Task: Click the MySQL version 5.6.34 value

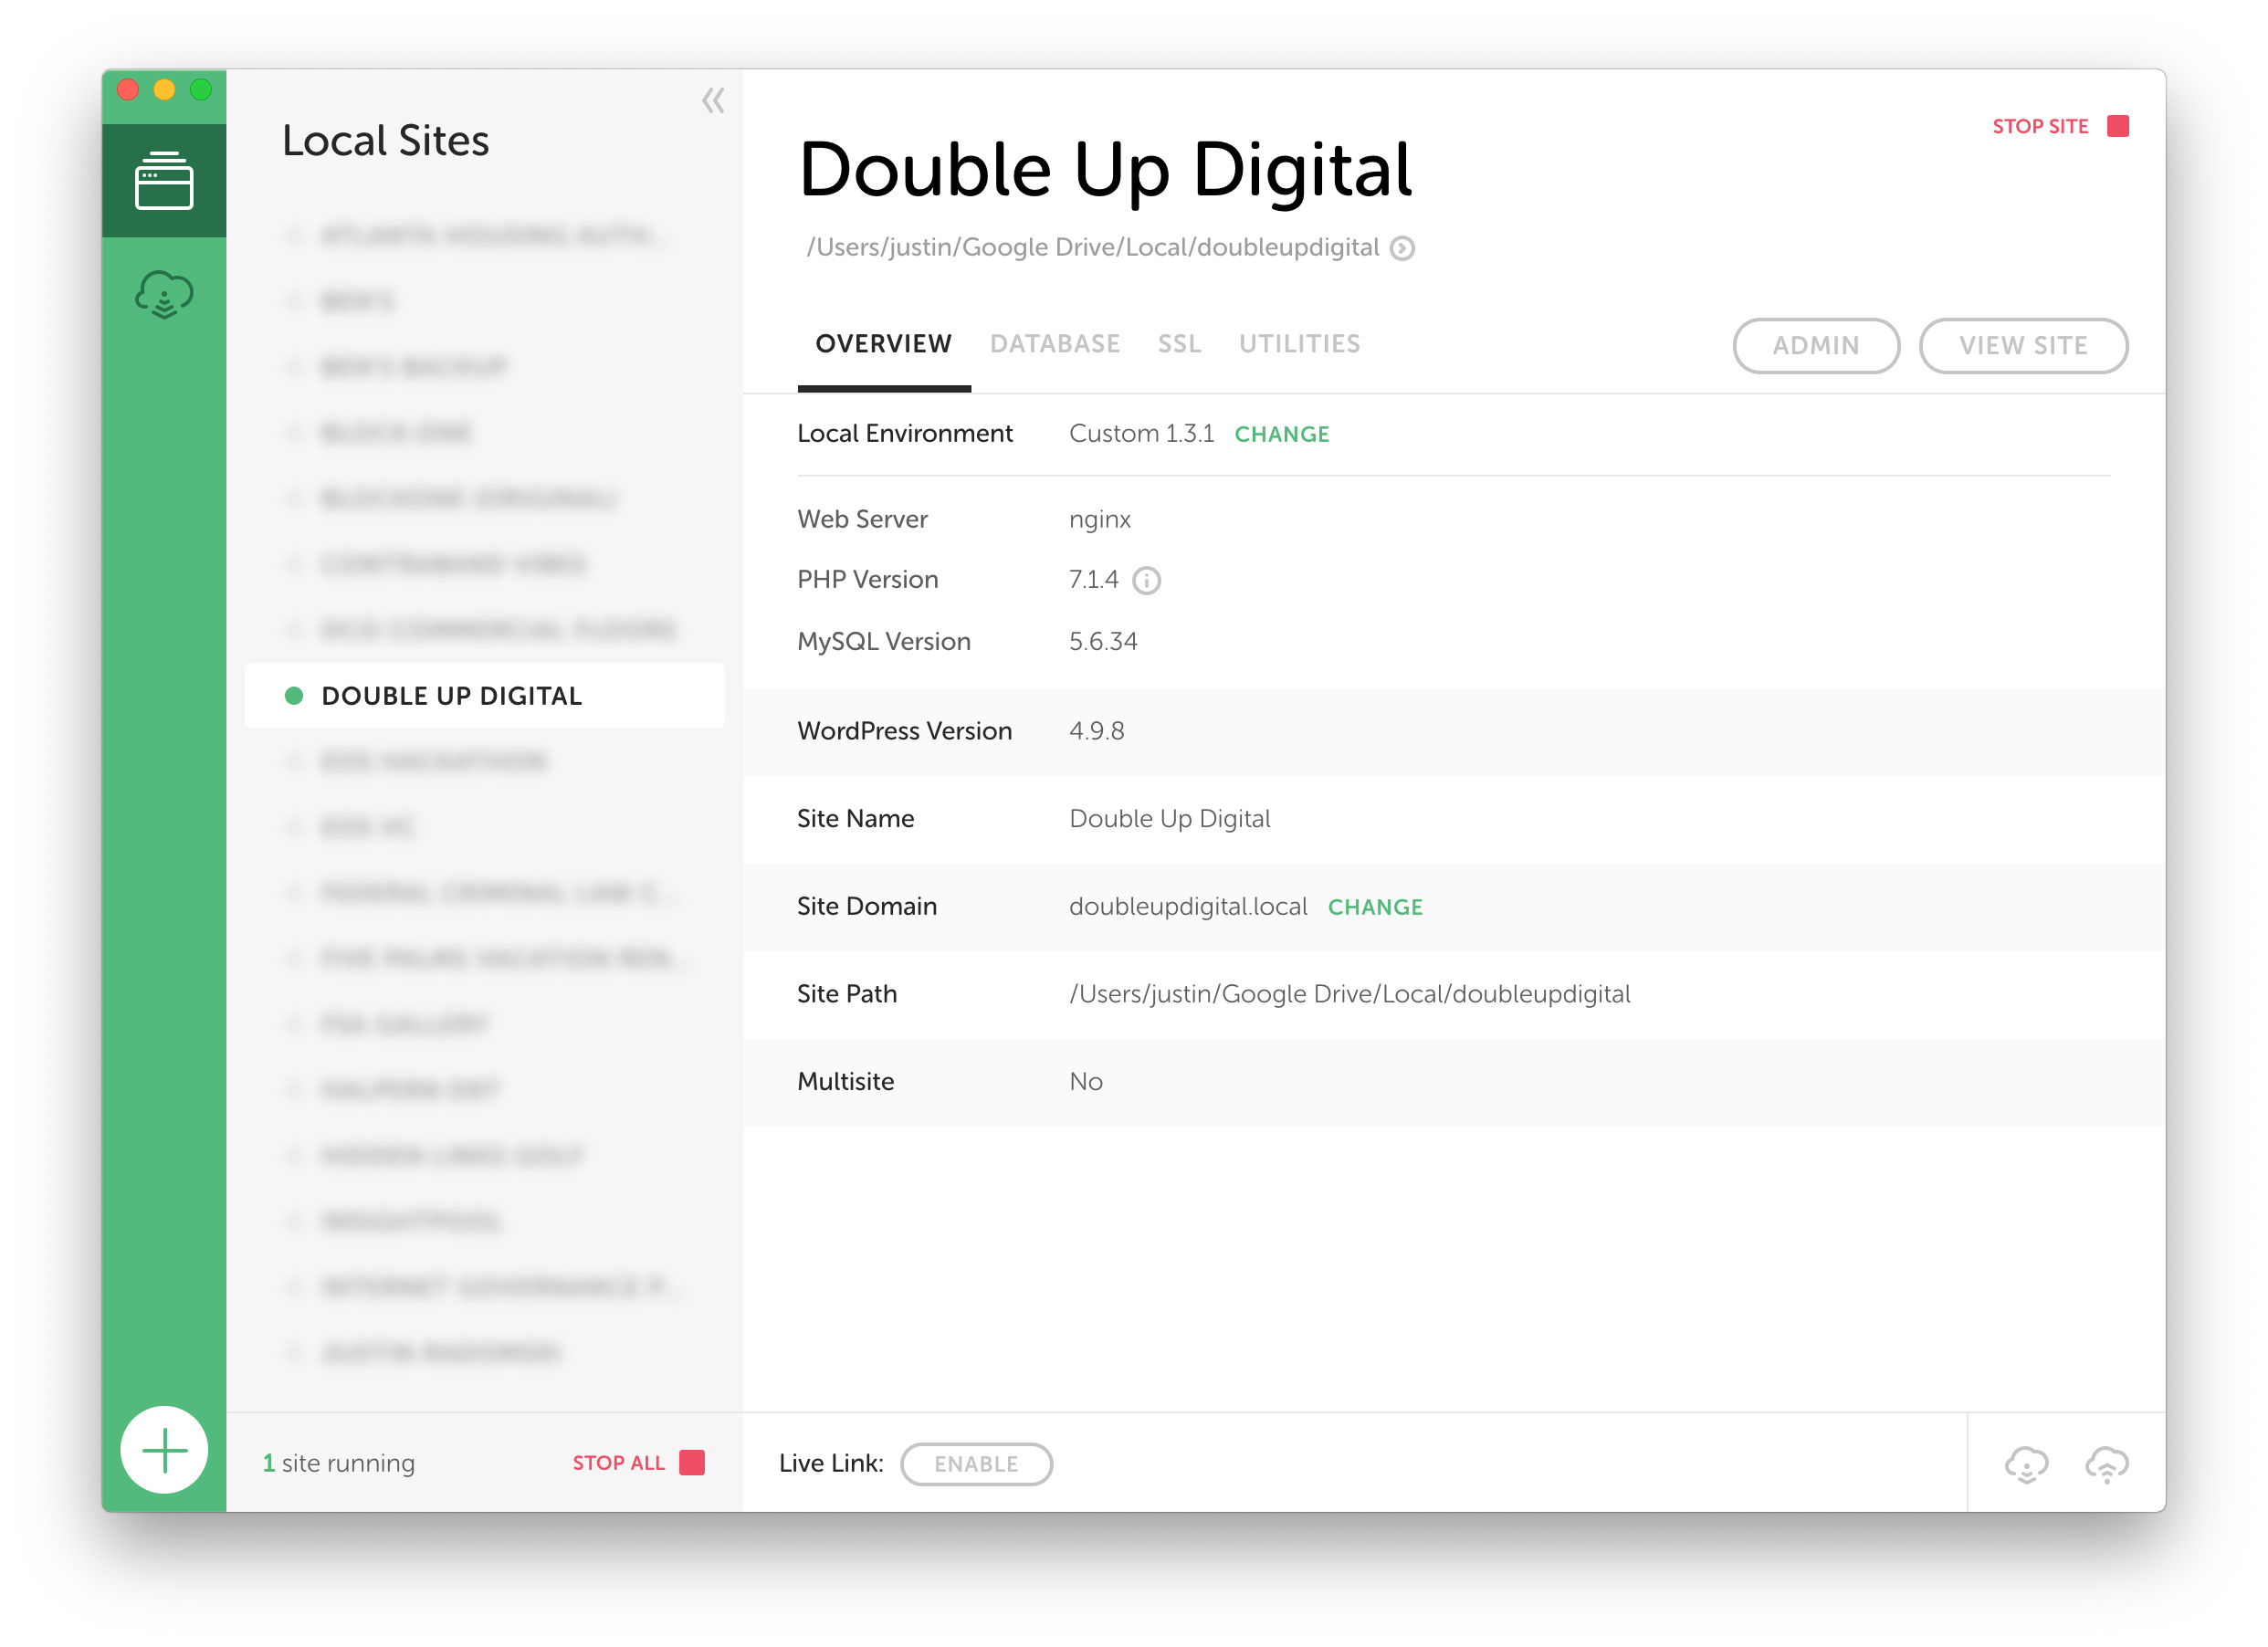Action: [1103, 642]
